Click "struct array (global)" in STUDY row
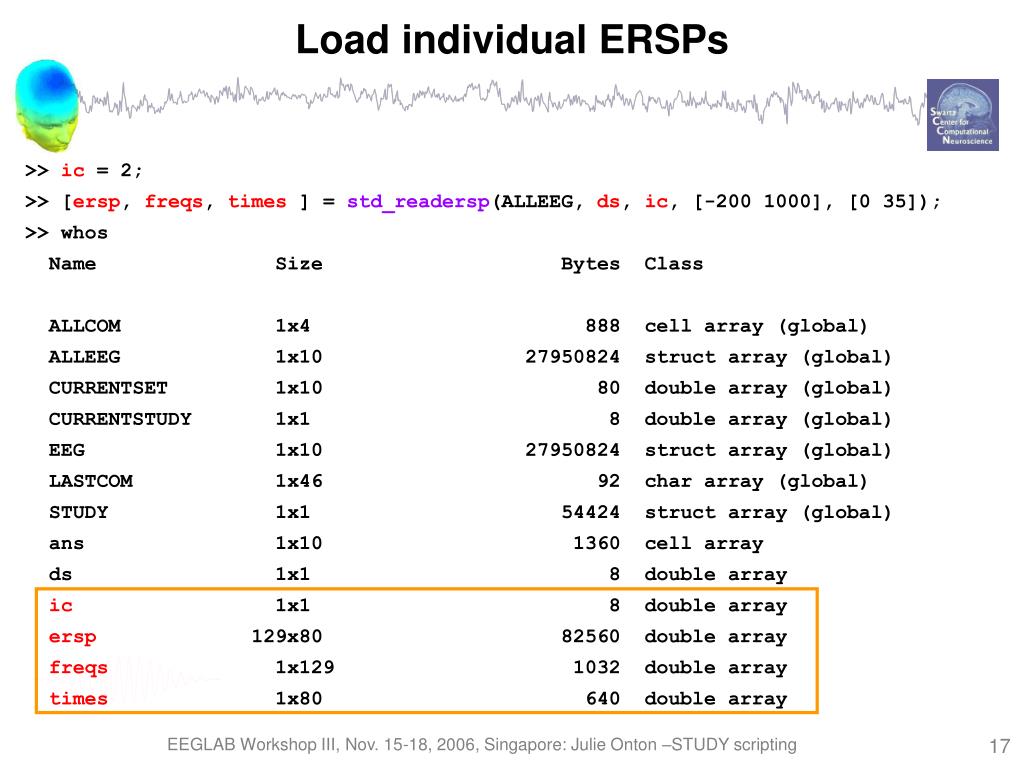 coord(768,513)
